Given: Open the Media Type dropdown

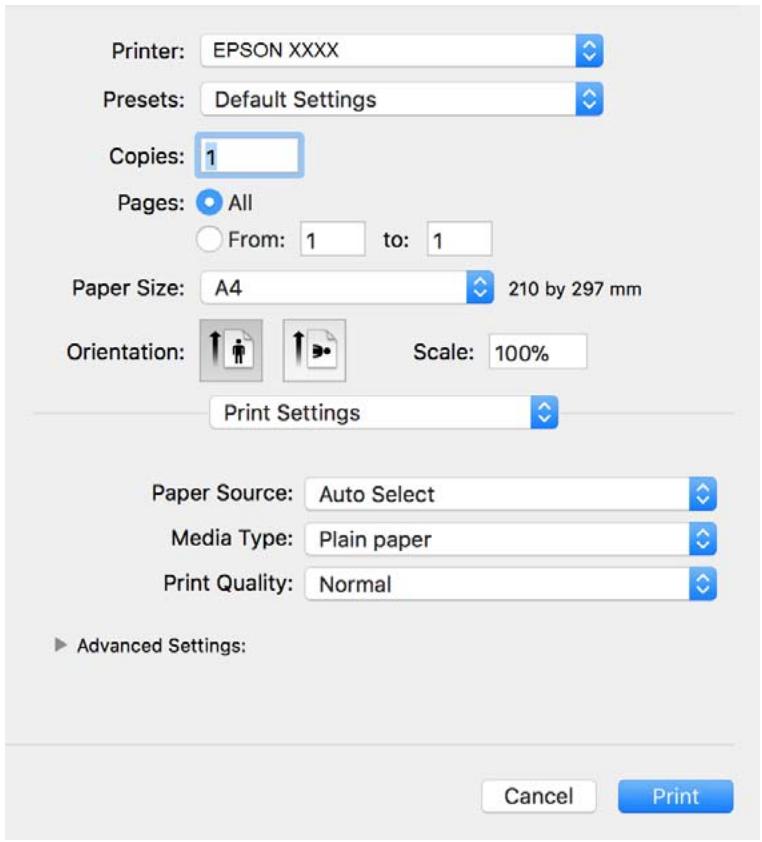Looking at the screenshot, I should tap(510, 539).
